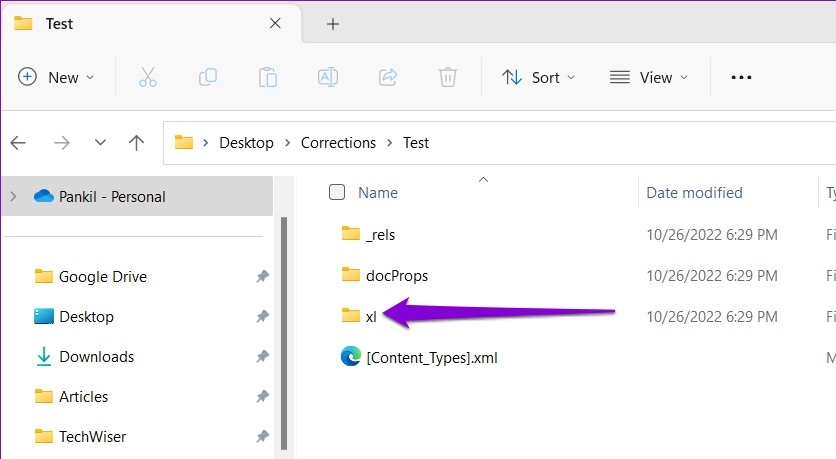Add a new tab with plus button
The width and height of the screenshot is (836, 459).
(x=333, y=24)
